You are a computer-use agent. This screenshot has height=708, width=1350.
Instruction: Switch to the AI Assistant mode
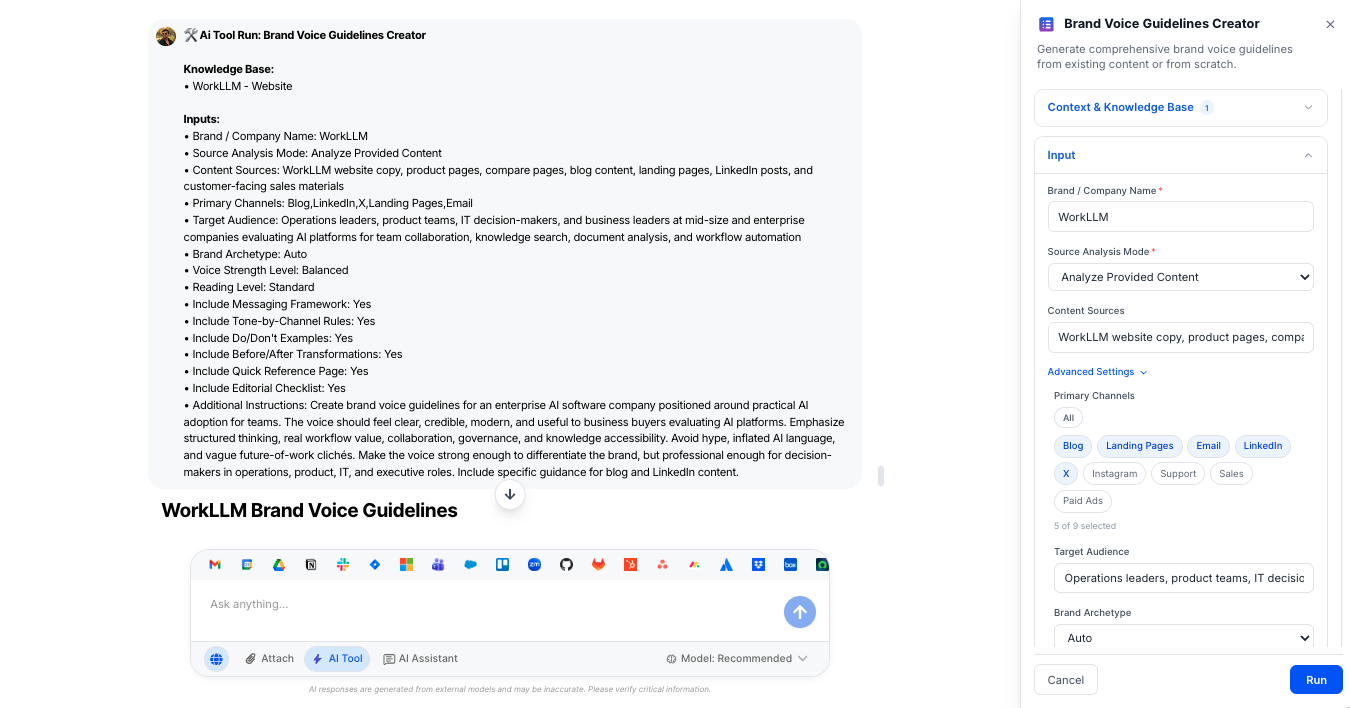click(x=420, y=658)
